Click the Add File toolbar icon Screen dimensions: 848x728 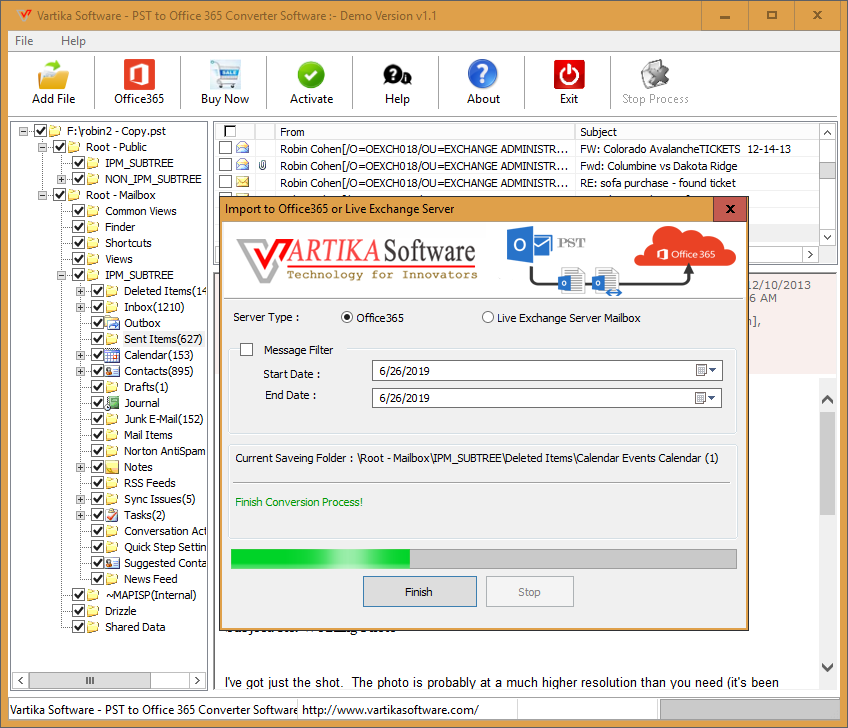[53, 75]
